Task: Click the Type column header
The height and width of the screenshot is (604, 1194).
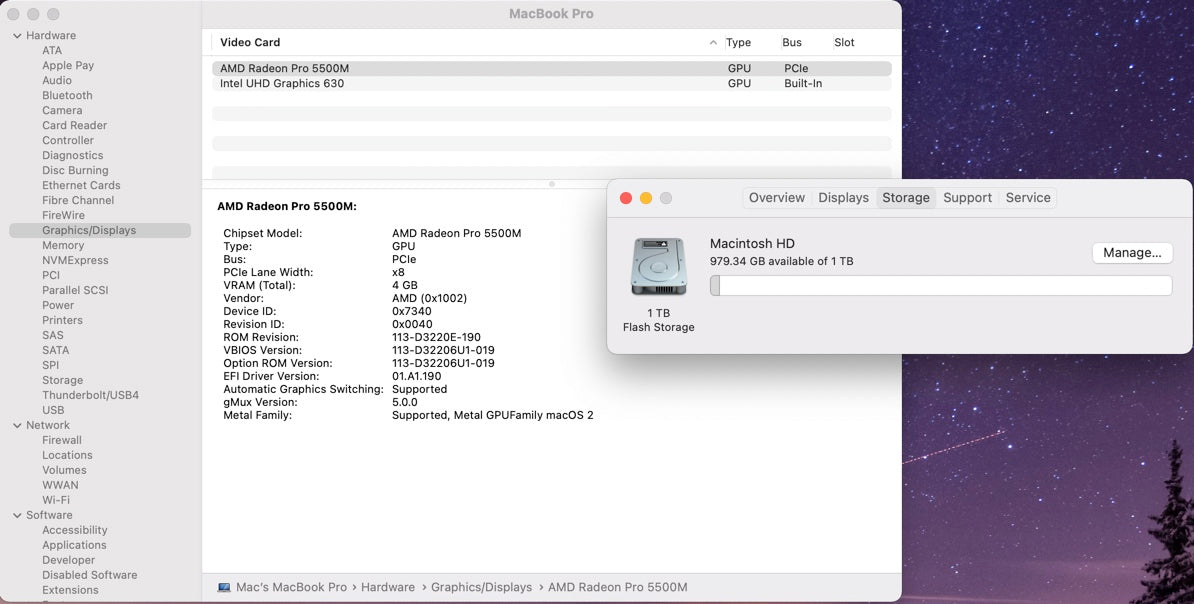Action: 738,43
